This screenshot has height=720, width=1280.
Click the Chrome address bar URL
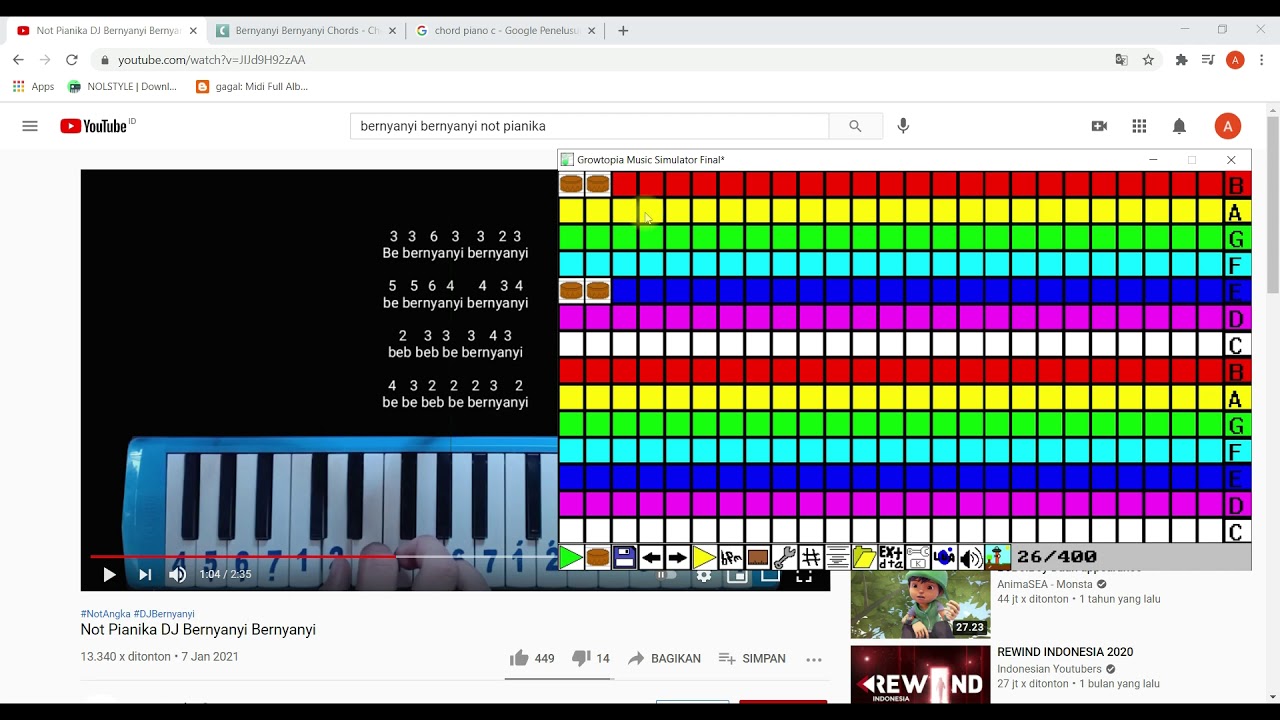click(211, 60)
